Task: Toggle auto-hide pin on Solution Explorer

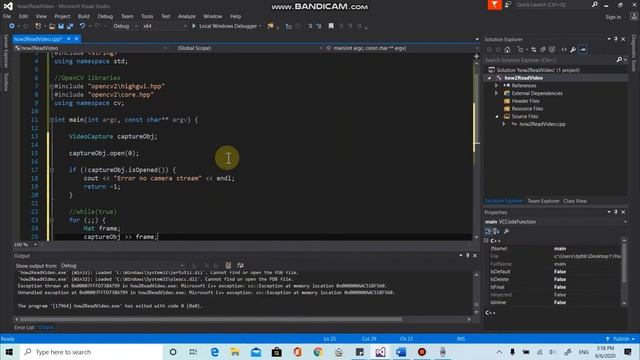Action: (616, 39)
